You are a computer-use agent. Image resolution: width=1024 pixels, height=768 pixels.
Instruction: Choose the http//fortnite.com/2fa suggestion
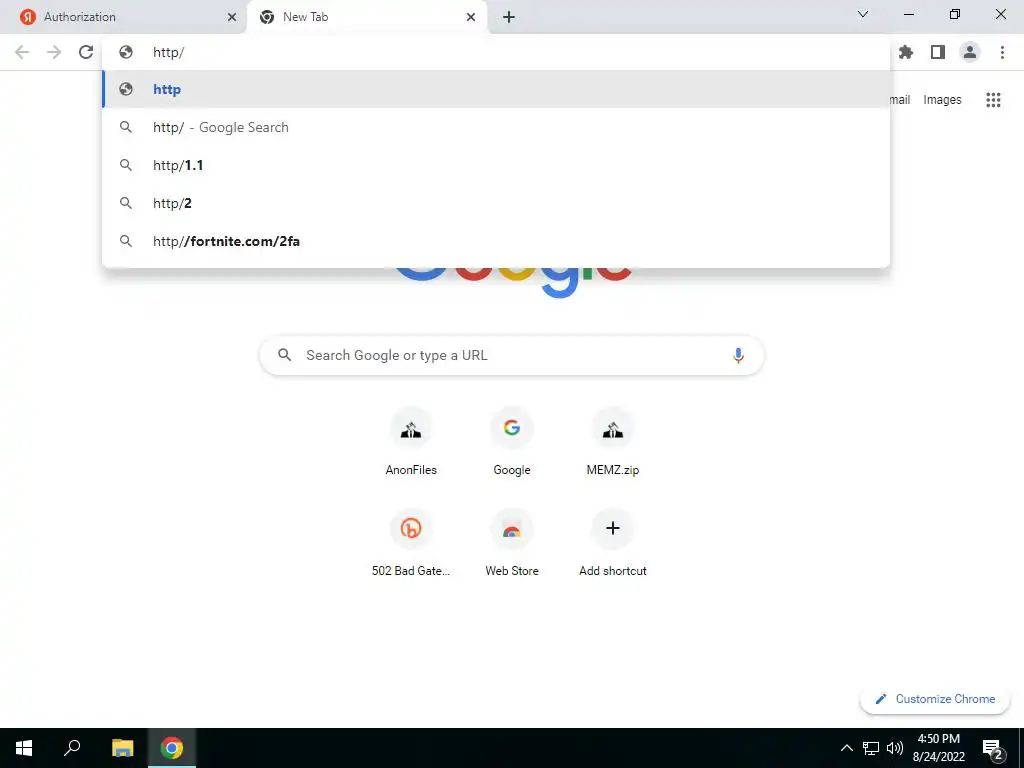(x=496, y=241)
